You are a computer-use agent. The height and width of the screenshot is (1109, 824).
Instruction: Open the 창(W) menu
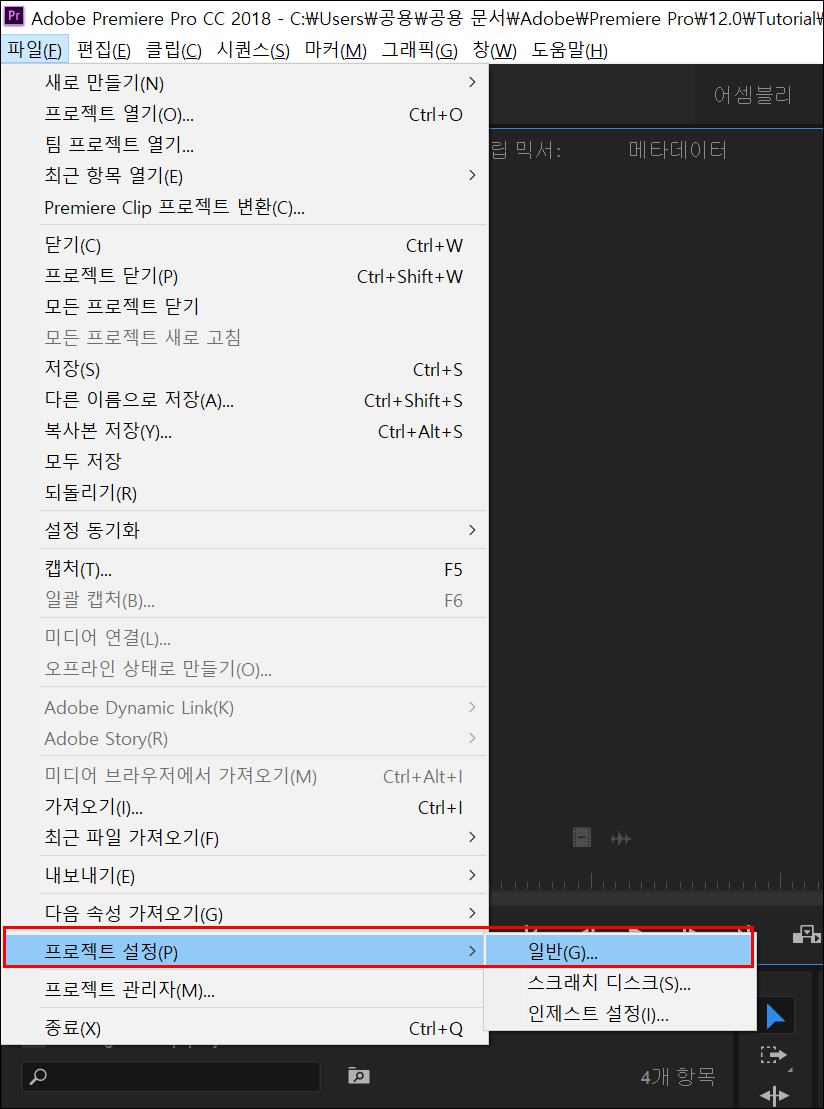[494, 50]
